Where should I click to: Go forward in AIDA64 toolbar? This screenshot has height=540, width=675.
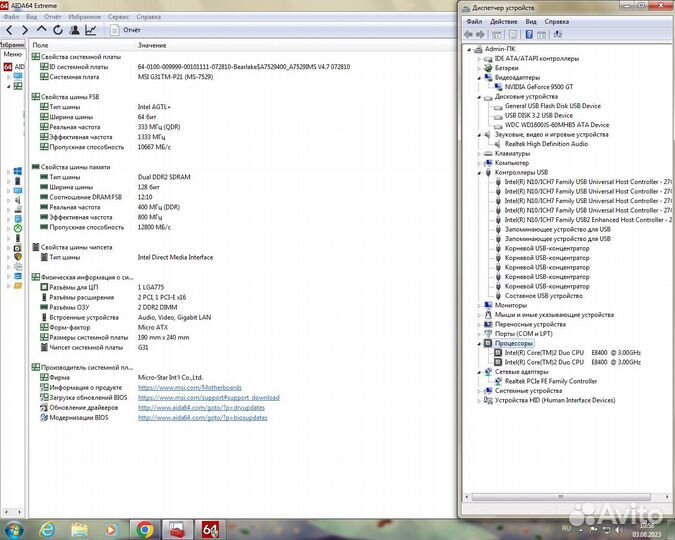(x=25, y=30)
